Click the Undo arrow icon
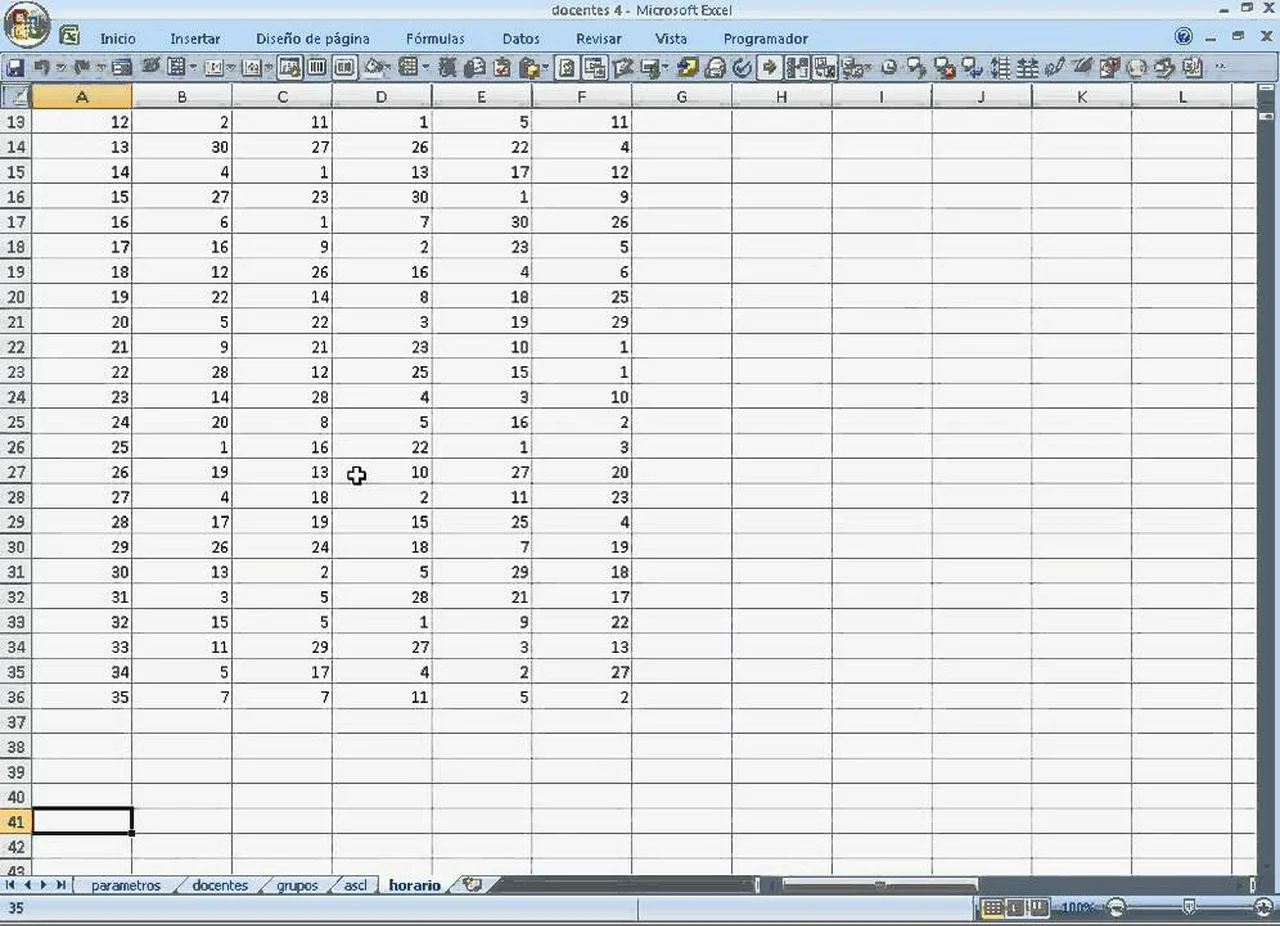This screenshot has height=926, width=1280. point(42,68)
